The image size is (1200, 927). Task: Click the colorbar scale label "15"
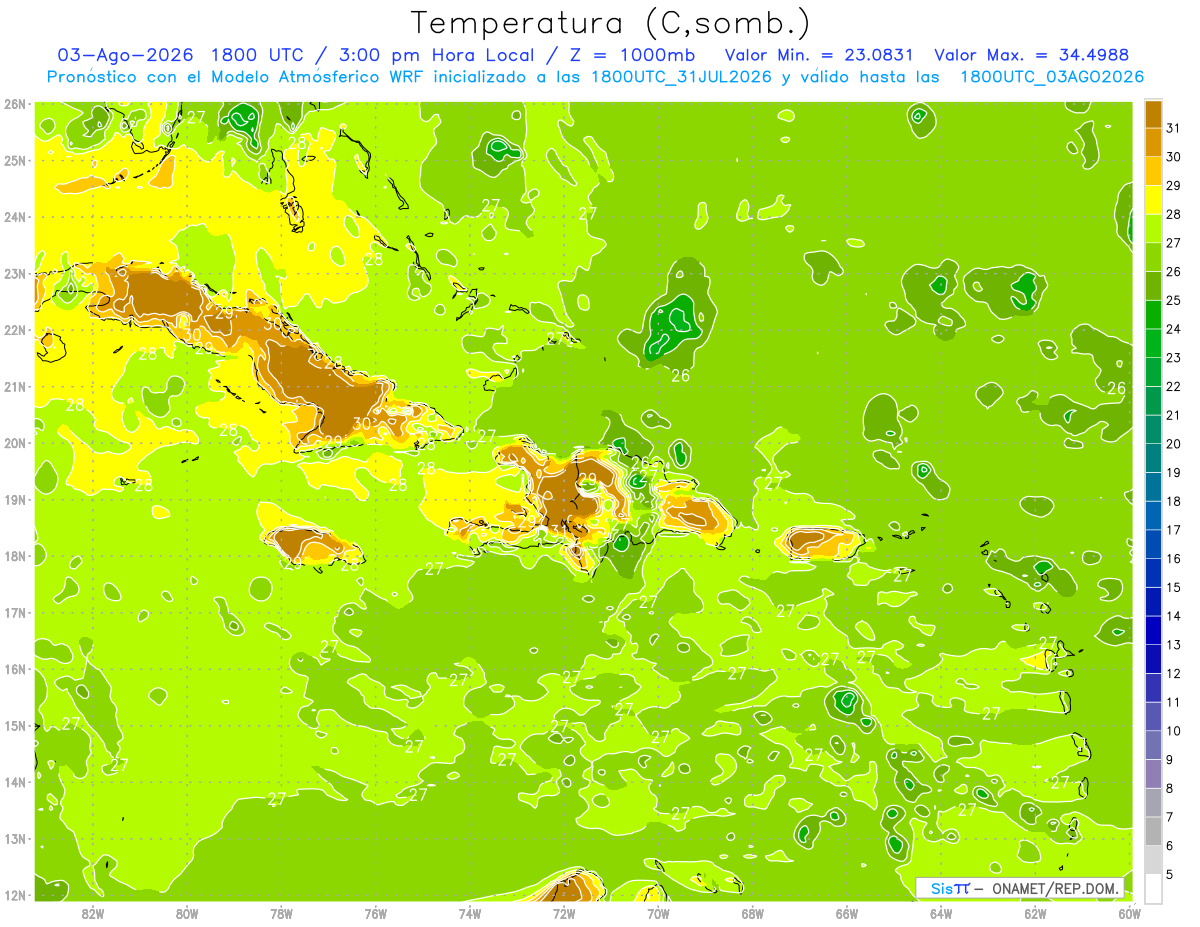click(x=1174, y=588)
